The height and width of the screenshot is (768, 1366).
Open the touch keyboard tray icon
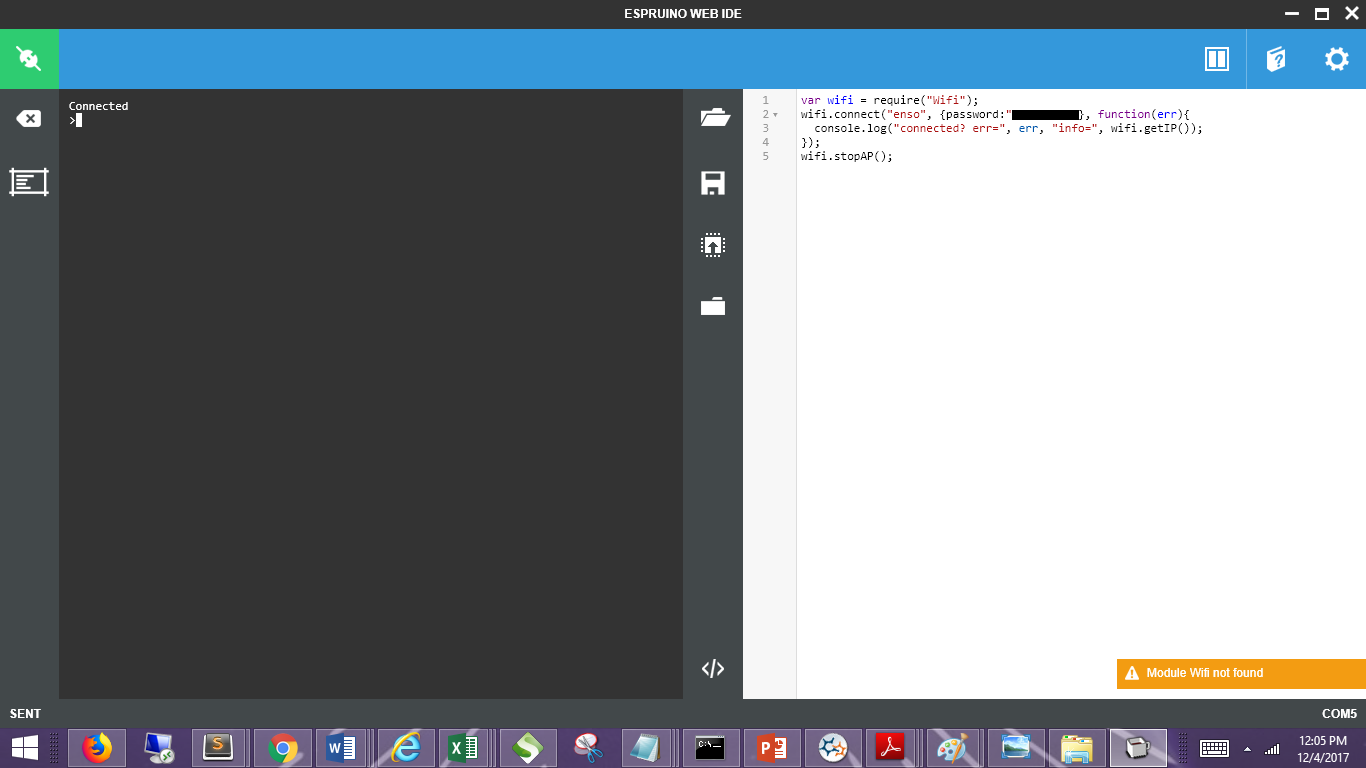point(1214,748)
